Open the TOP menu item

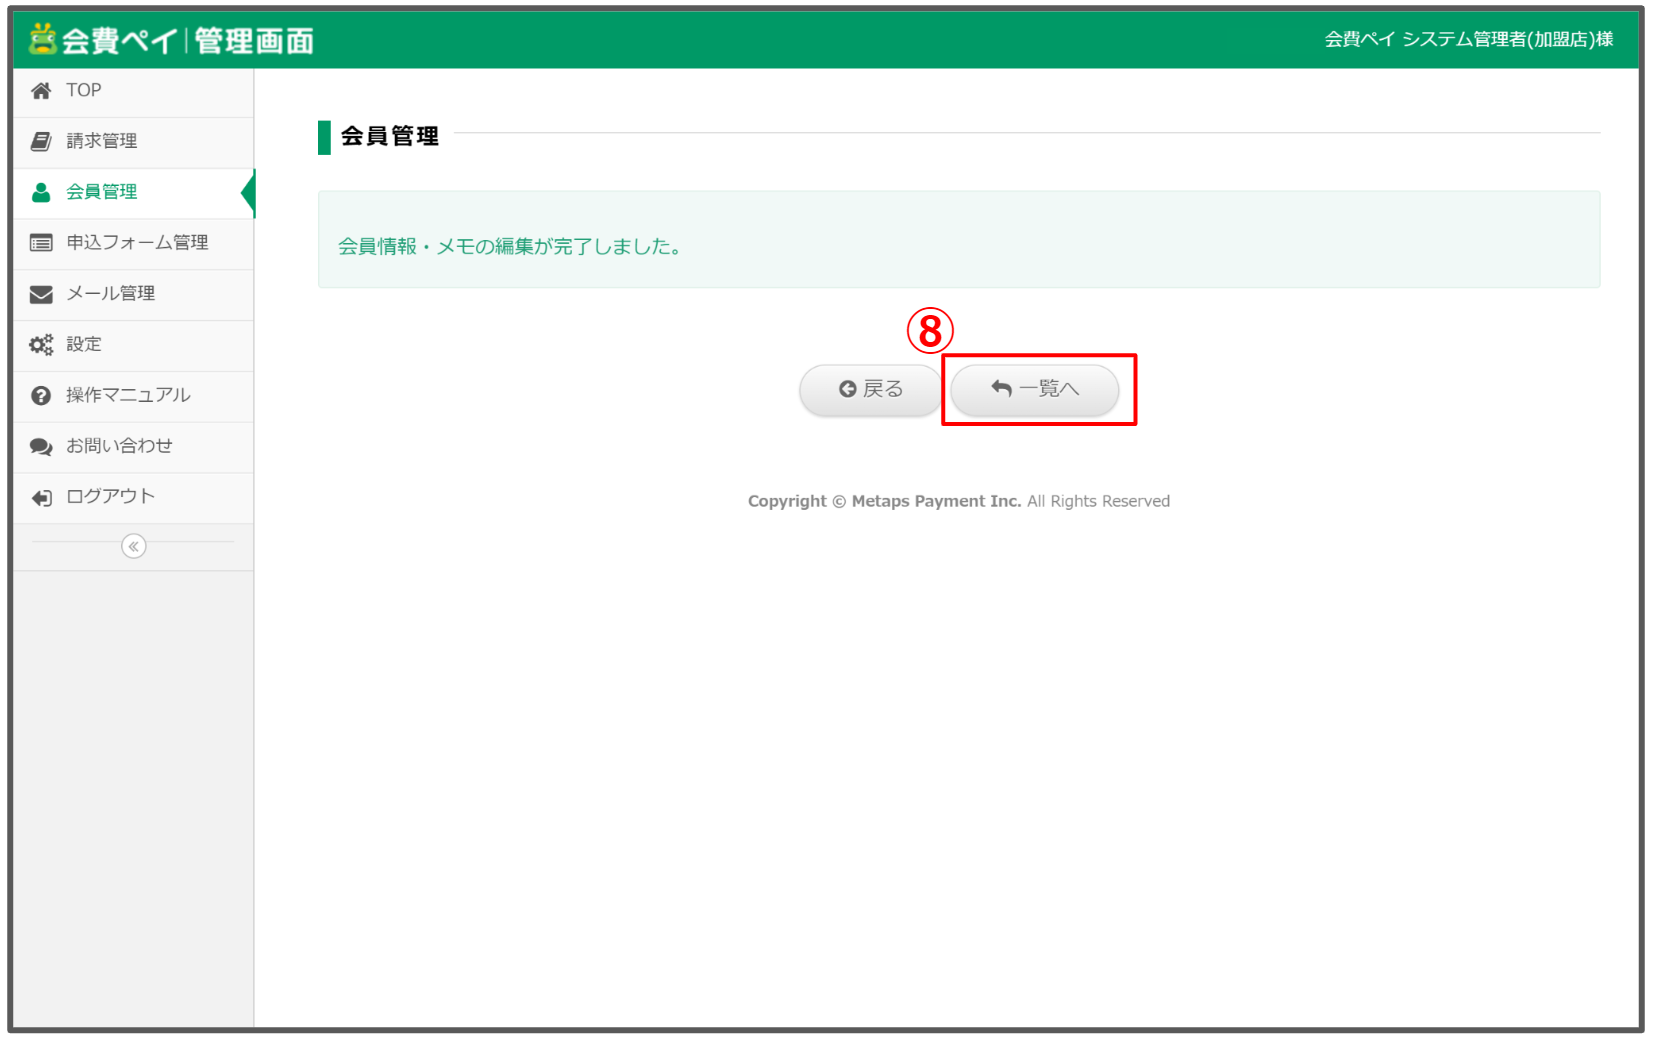click(84, 90)
